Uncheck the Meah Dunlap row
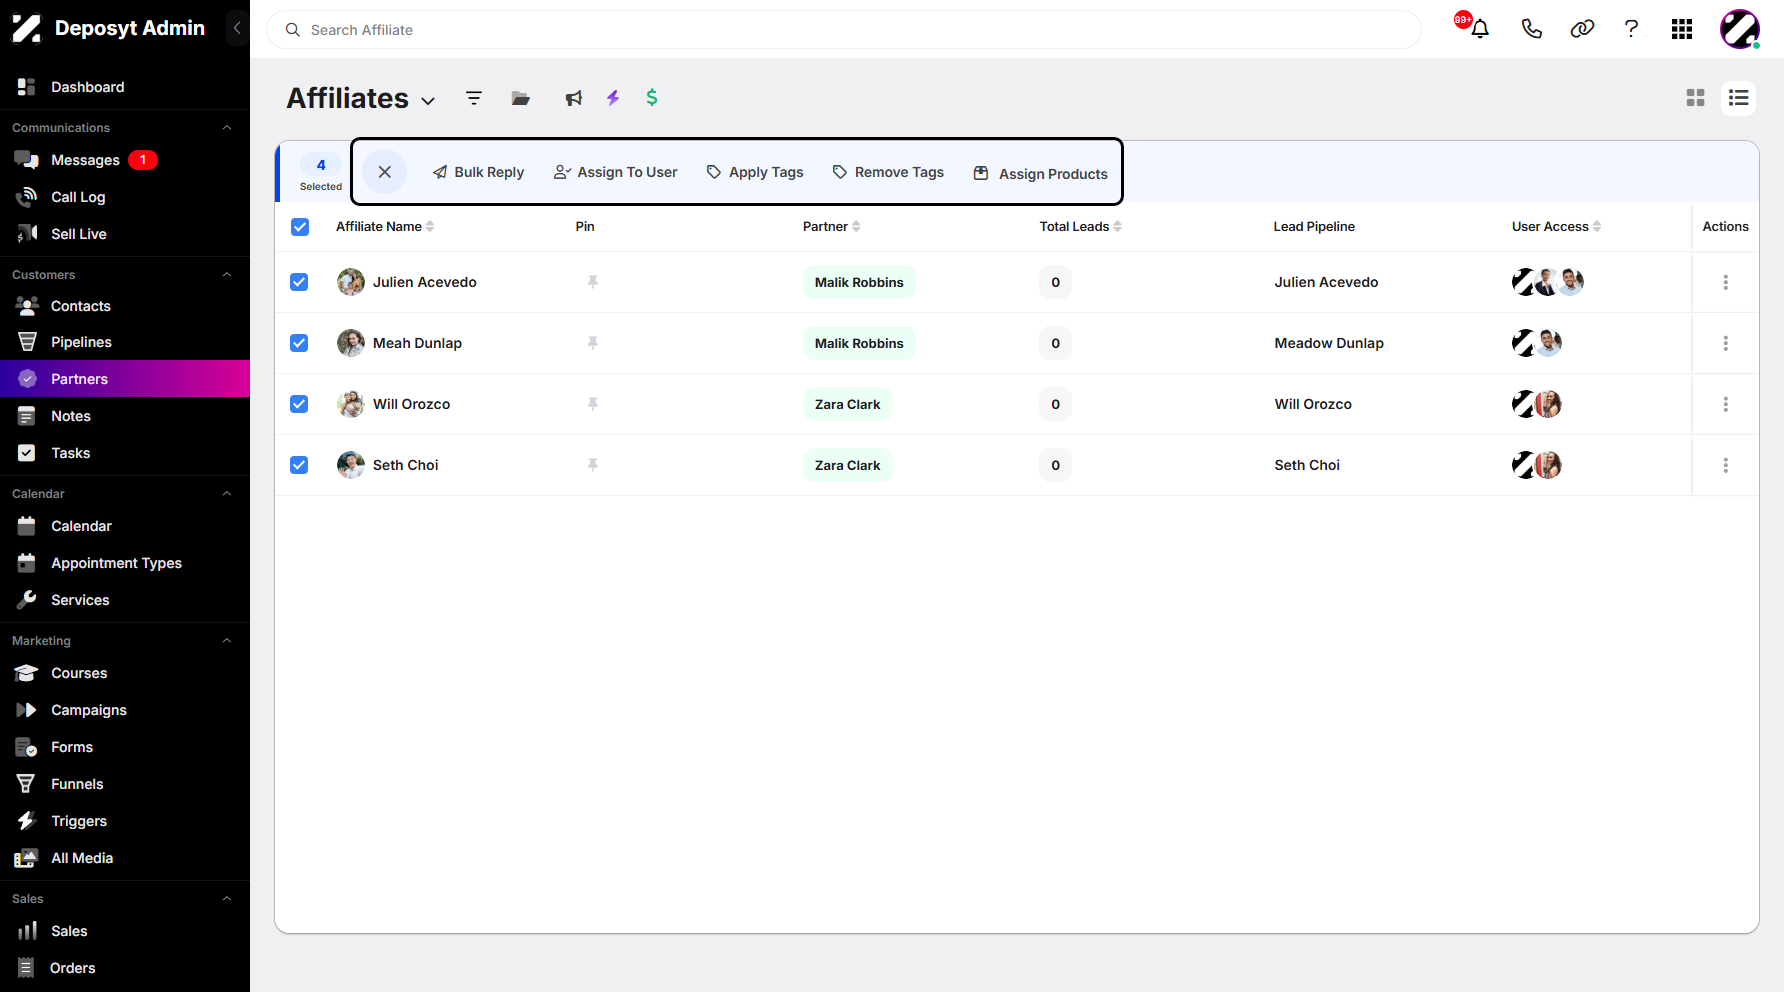This screenshot has height=992, width=1784. [x=299, y=343]
